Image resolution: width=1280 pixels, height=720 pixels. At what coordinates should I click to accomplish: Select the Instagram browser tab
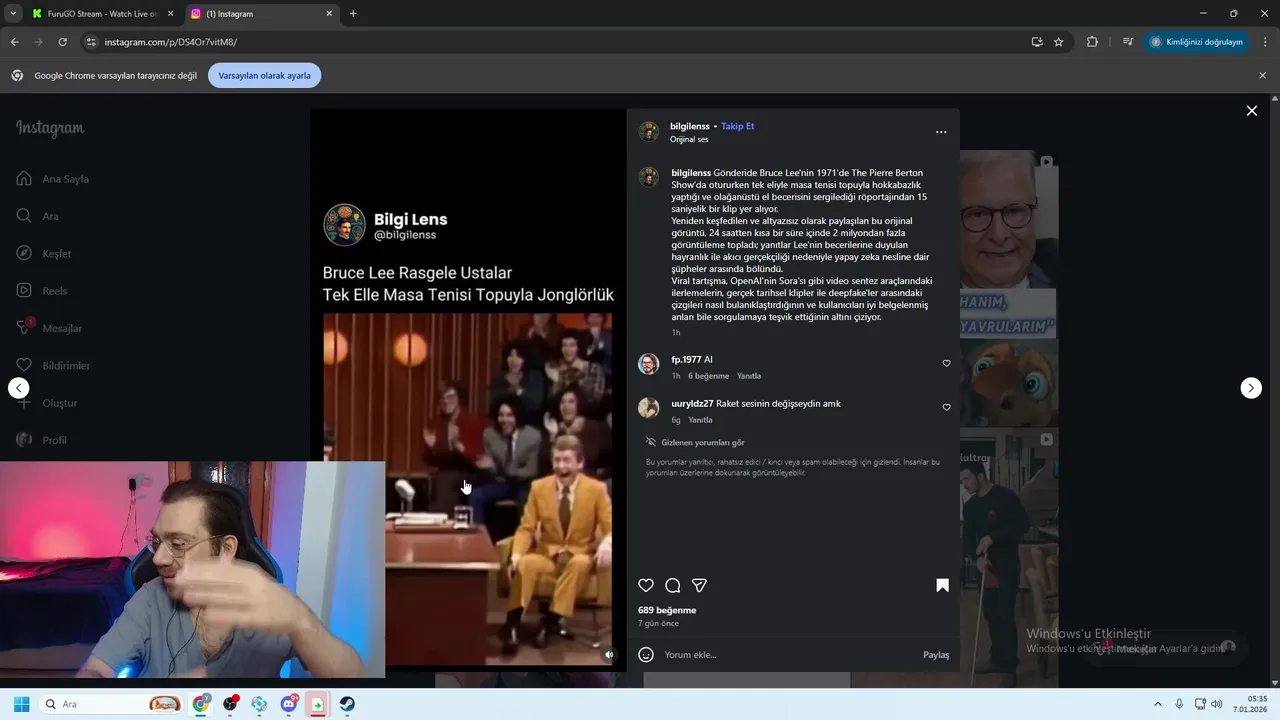[262, 14]
